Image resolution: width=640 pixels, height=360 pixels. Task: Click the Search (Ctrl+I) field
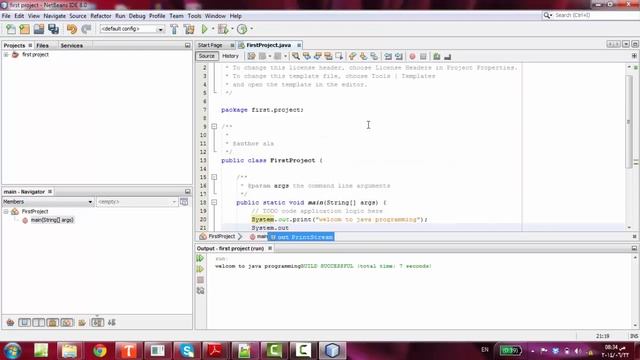pos(595,15)
